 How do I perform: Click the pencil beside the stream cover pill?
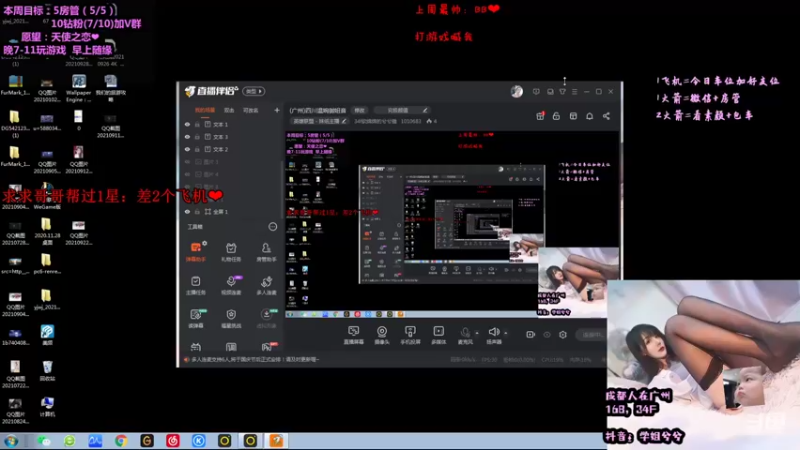point(424,110)
